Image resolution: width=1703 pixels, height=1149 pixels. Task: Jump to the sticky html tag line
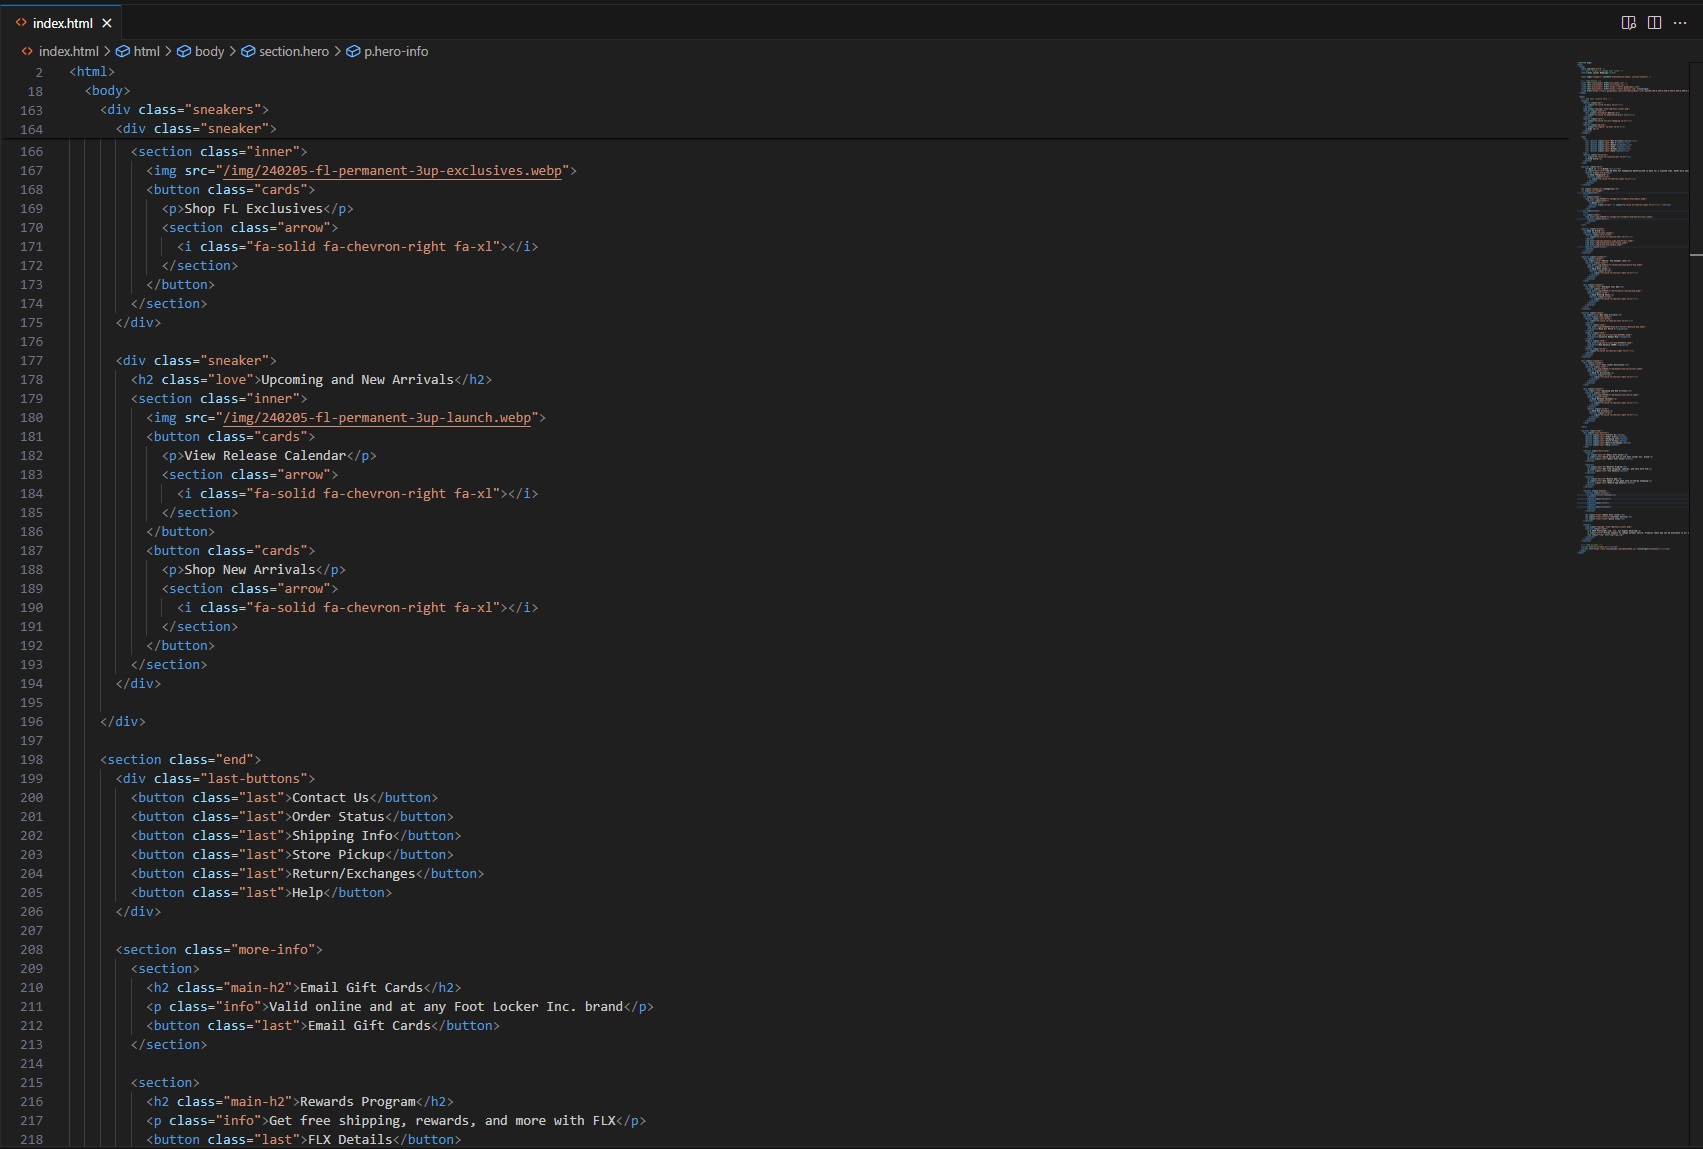(x=92, y=72)
